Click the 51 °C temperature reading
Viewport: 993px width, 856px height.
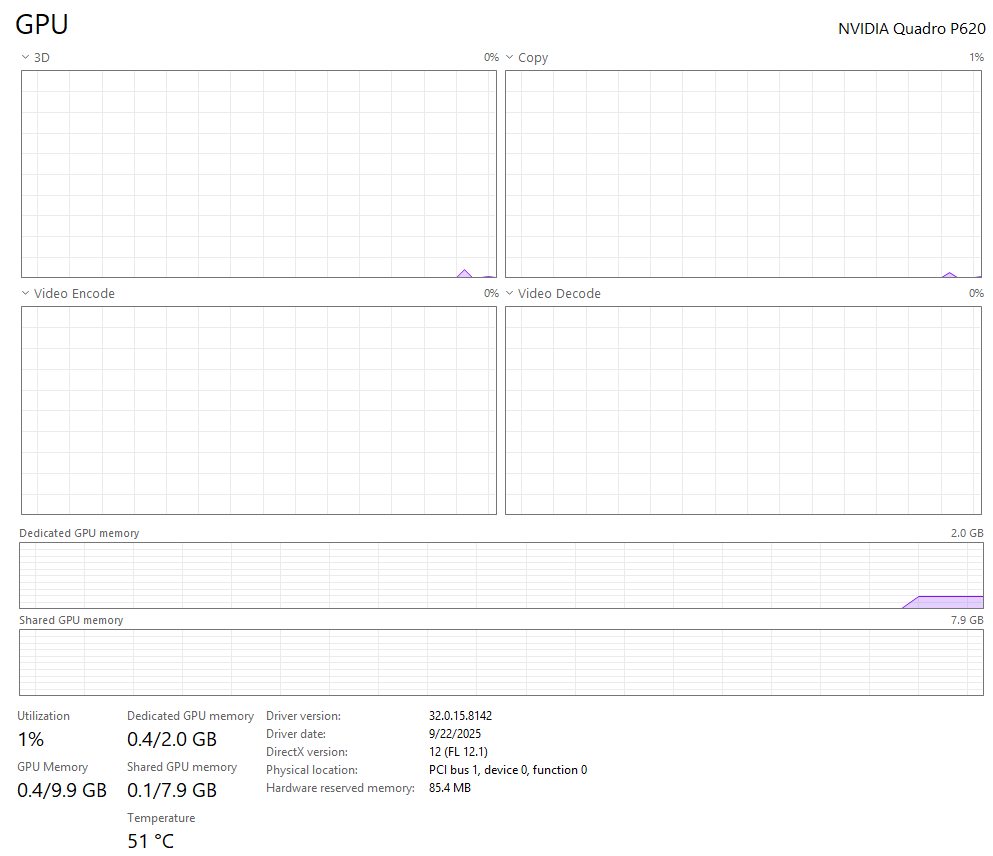tap(151, 841)
